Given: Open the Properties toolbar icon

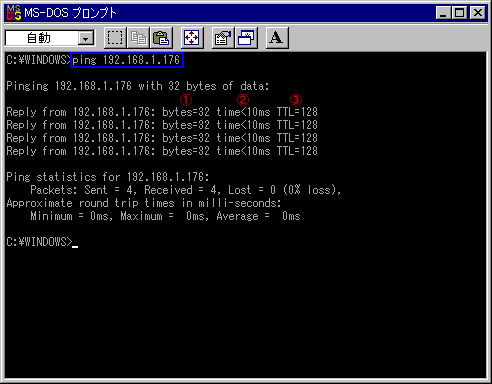Looking at the screenshot, I should (223, 38).
